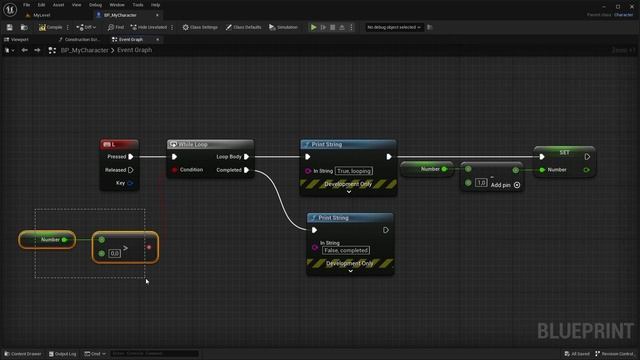
Task: Click the L key node's Key output pin
Action: click(x=130, y=183)
